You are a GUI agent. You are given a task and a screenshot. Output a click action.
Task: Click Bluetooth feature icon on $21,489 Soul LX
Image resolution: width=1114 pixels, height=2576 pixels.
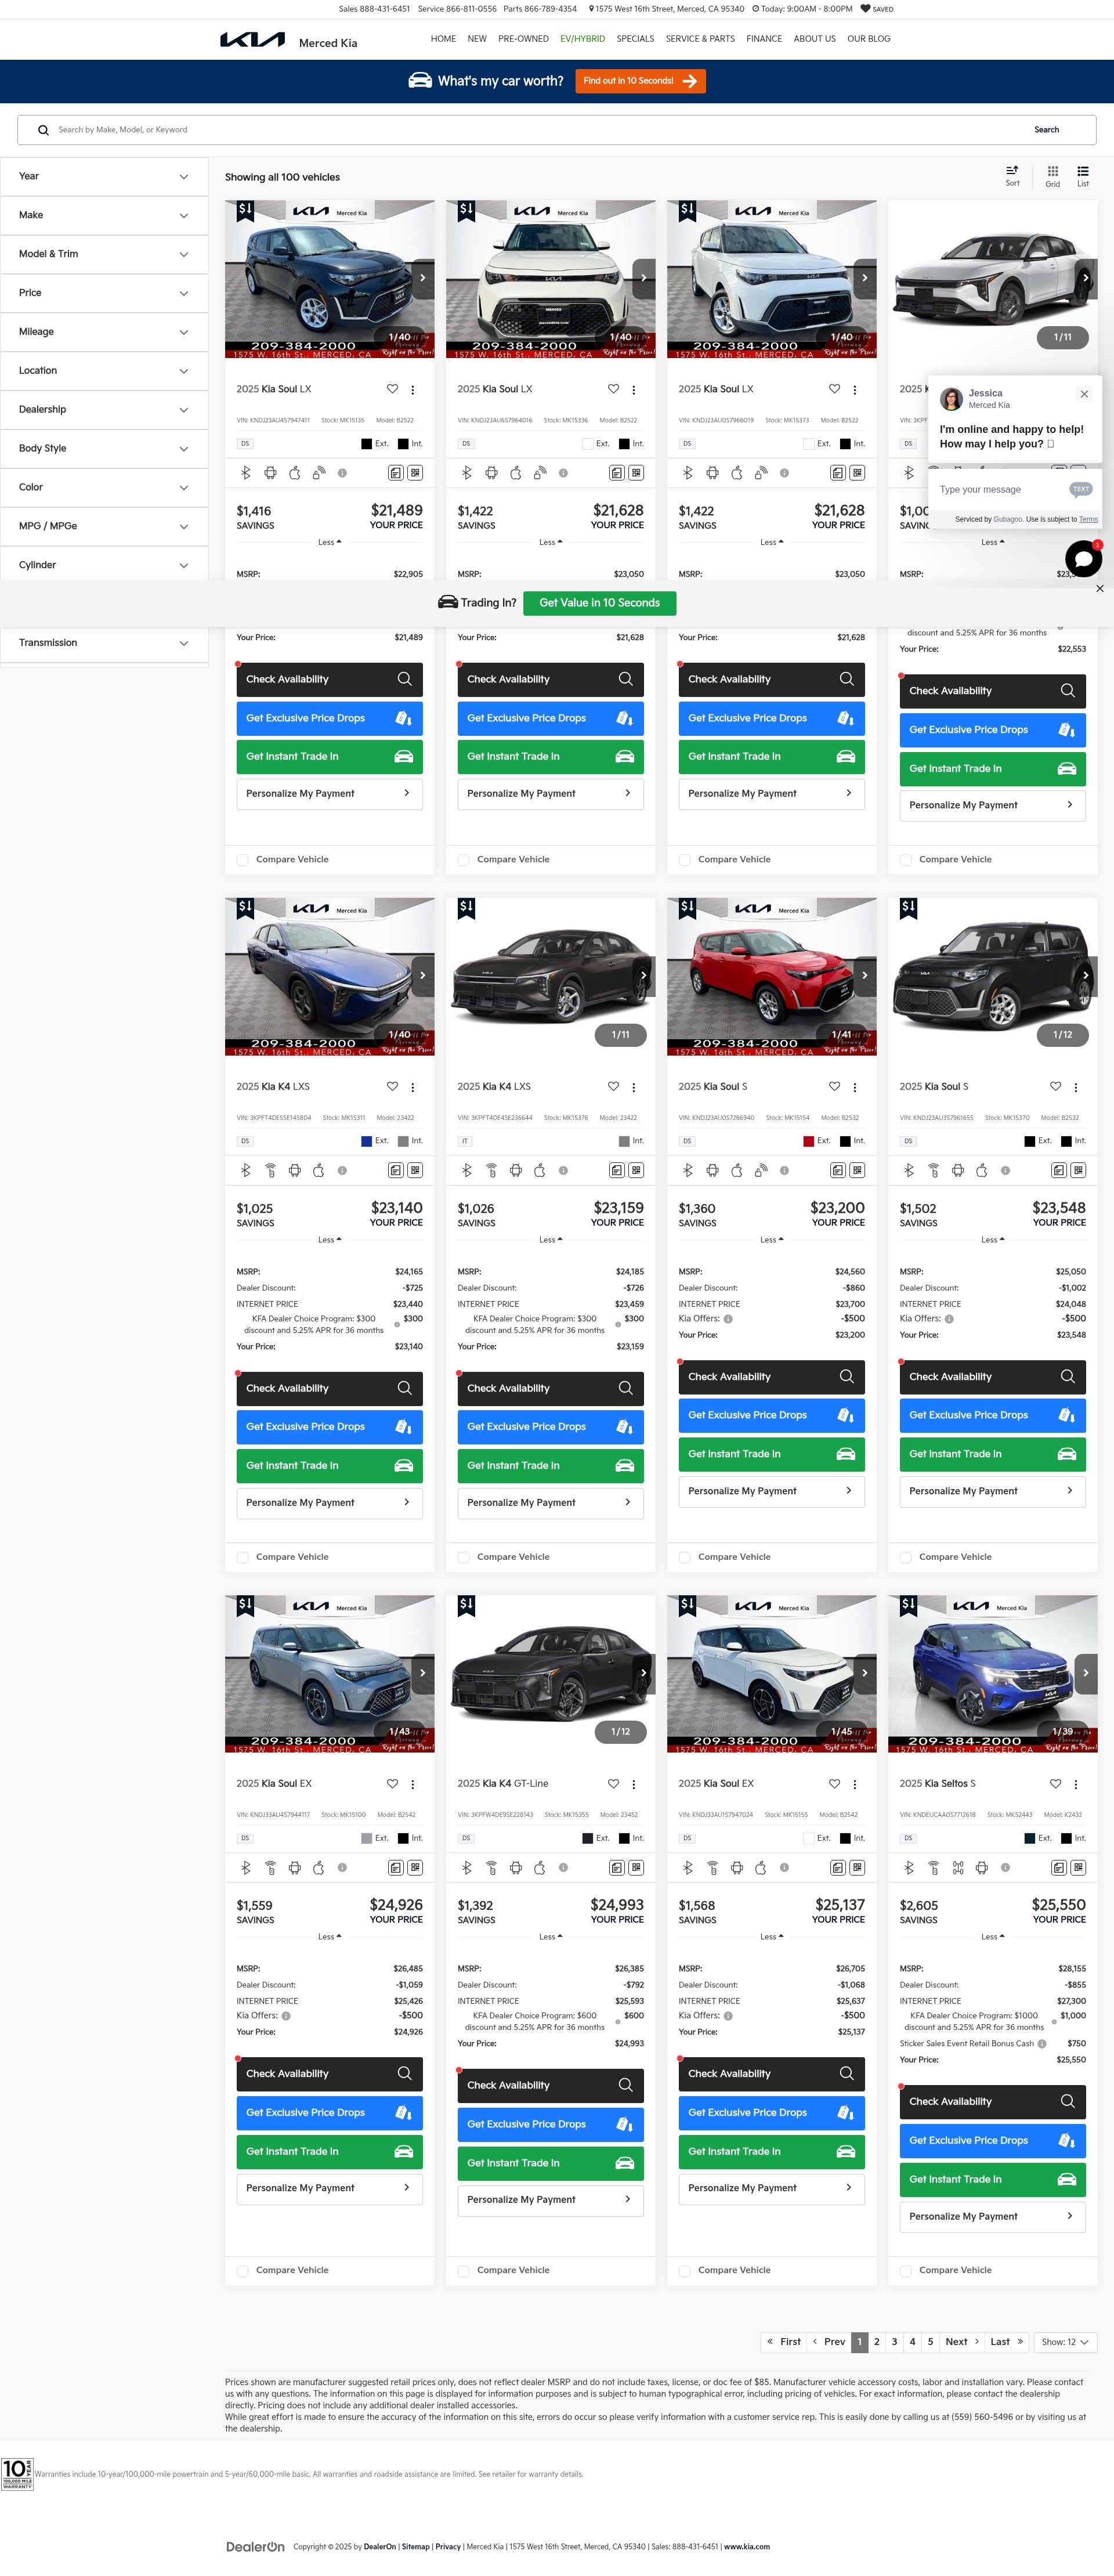pyautogui.click(x=246, y=473)
